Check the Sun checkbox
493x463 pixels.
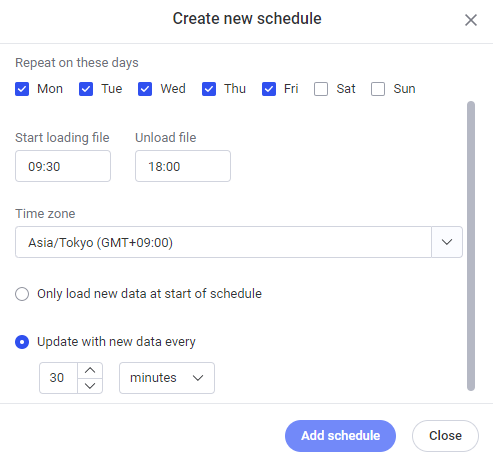pos(378,89)
